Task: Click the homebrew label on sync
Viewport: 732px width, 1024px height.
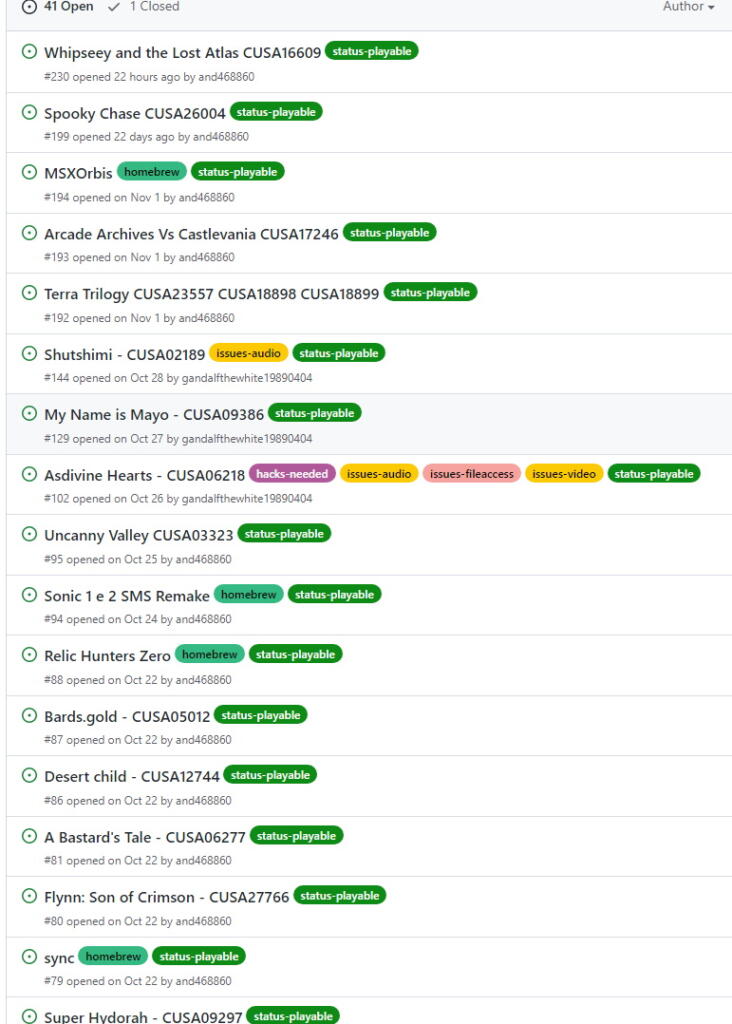Action: coord(113,956)
